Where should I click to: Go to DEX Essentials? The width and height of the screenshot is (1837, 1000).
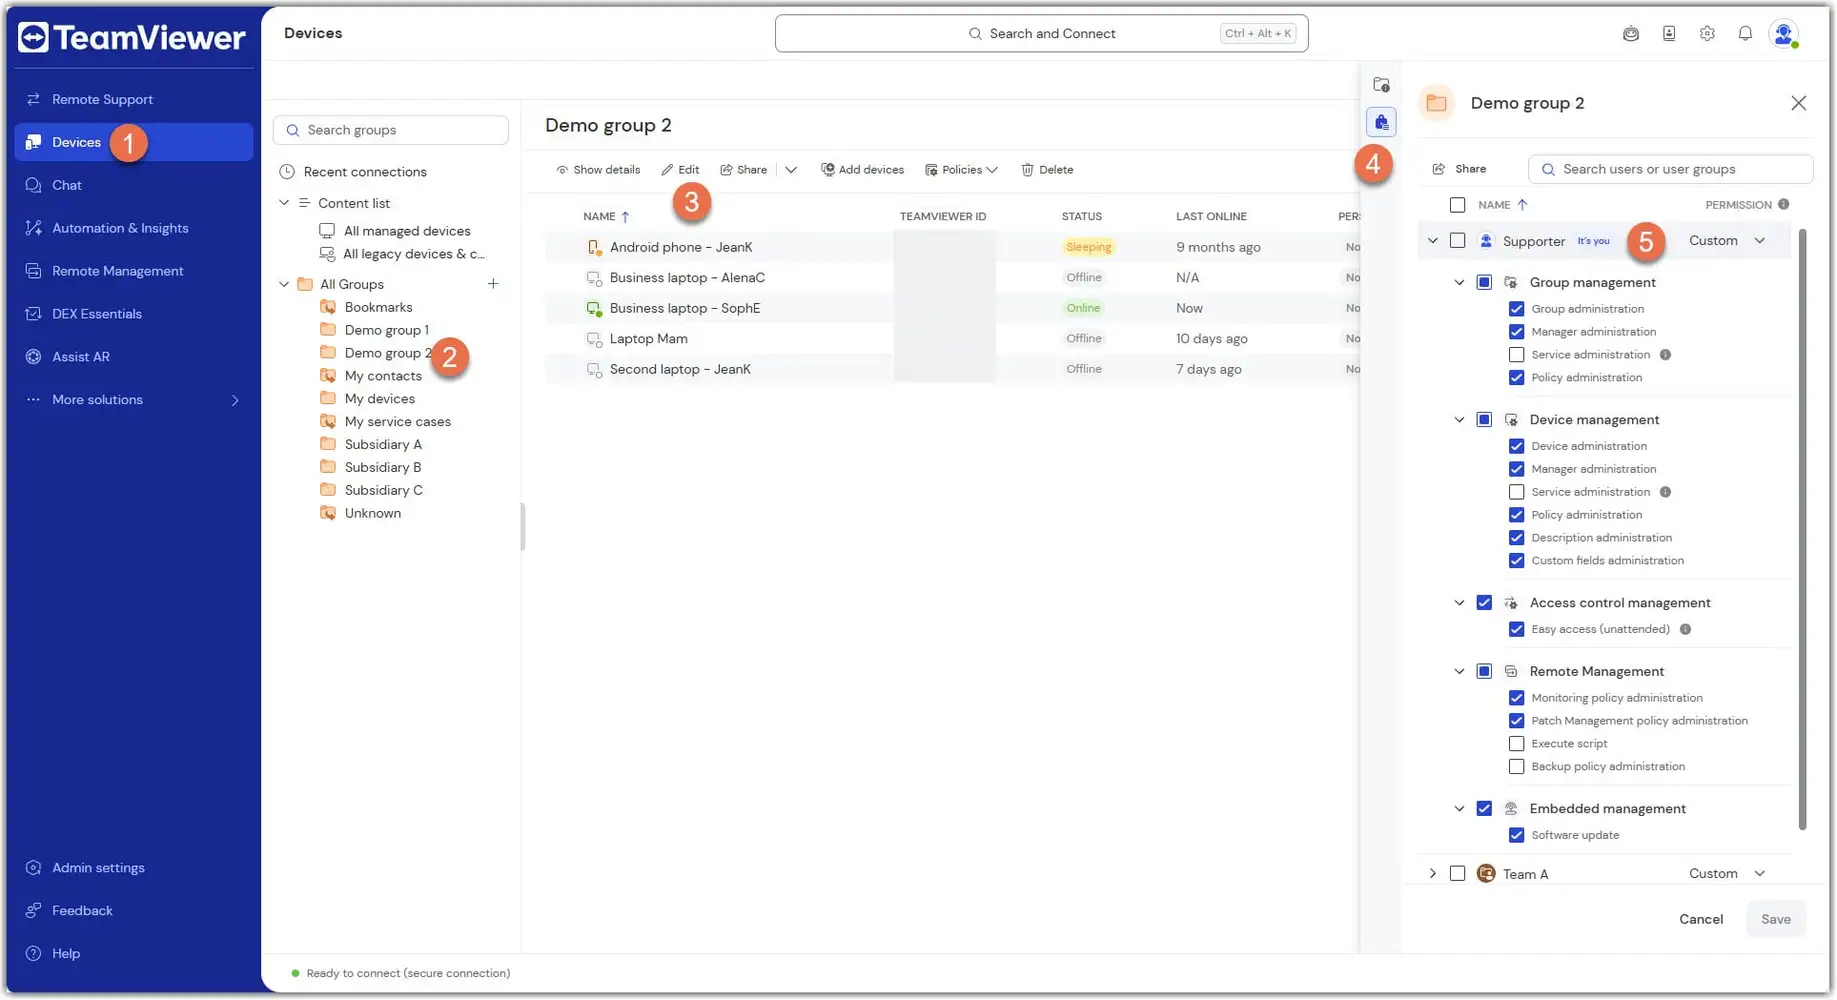[134, 314]
